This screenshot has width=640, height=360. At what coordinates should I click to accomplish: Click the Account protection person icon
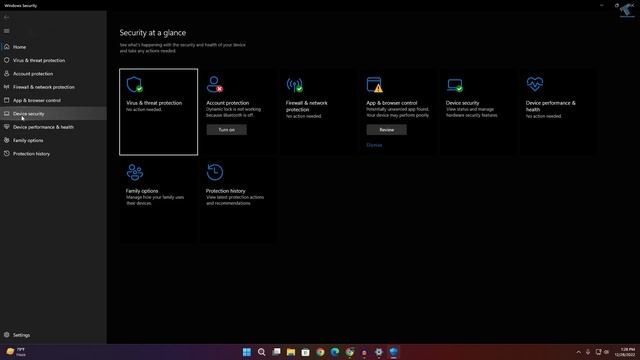(x=214, y=84)
